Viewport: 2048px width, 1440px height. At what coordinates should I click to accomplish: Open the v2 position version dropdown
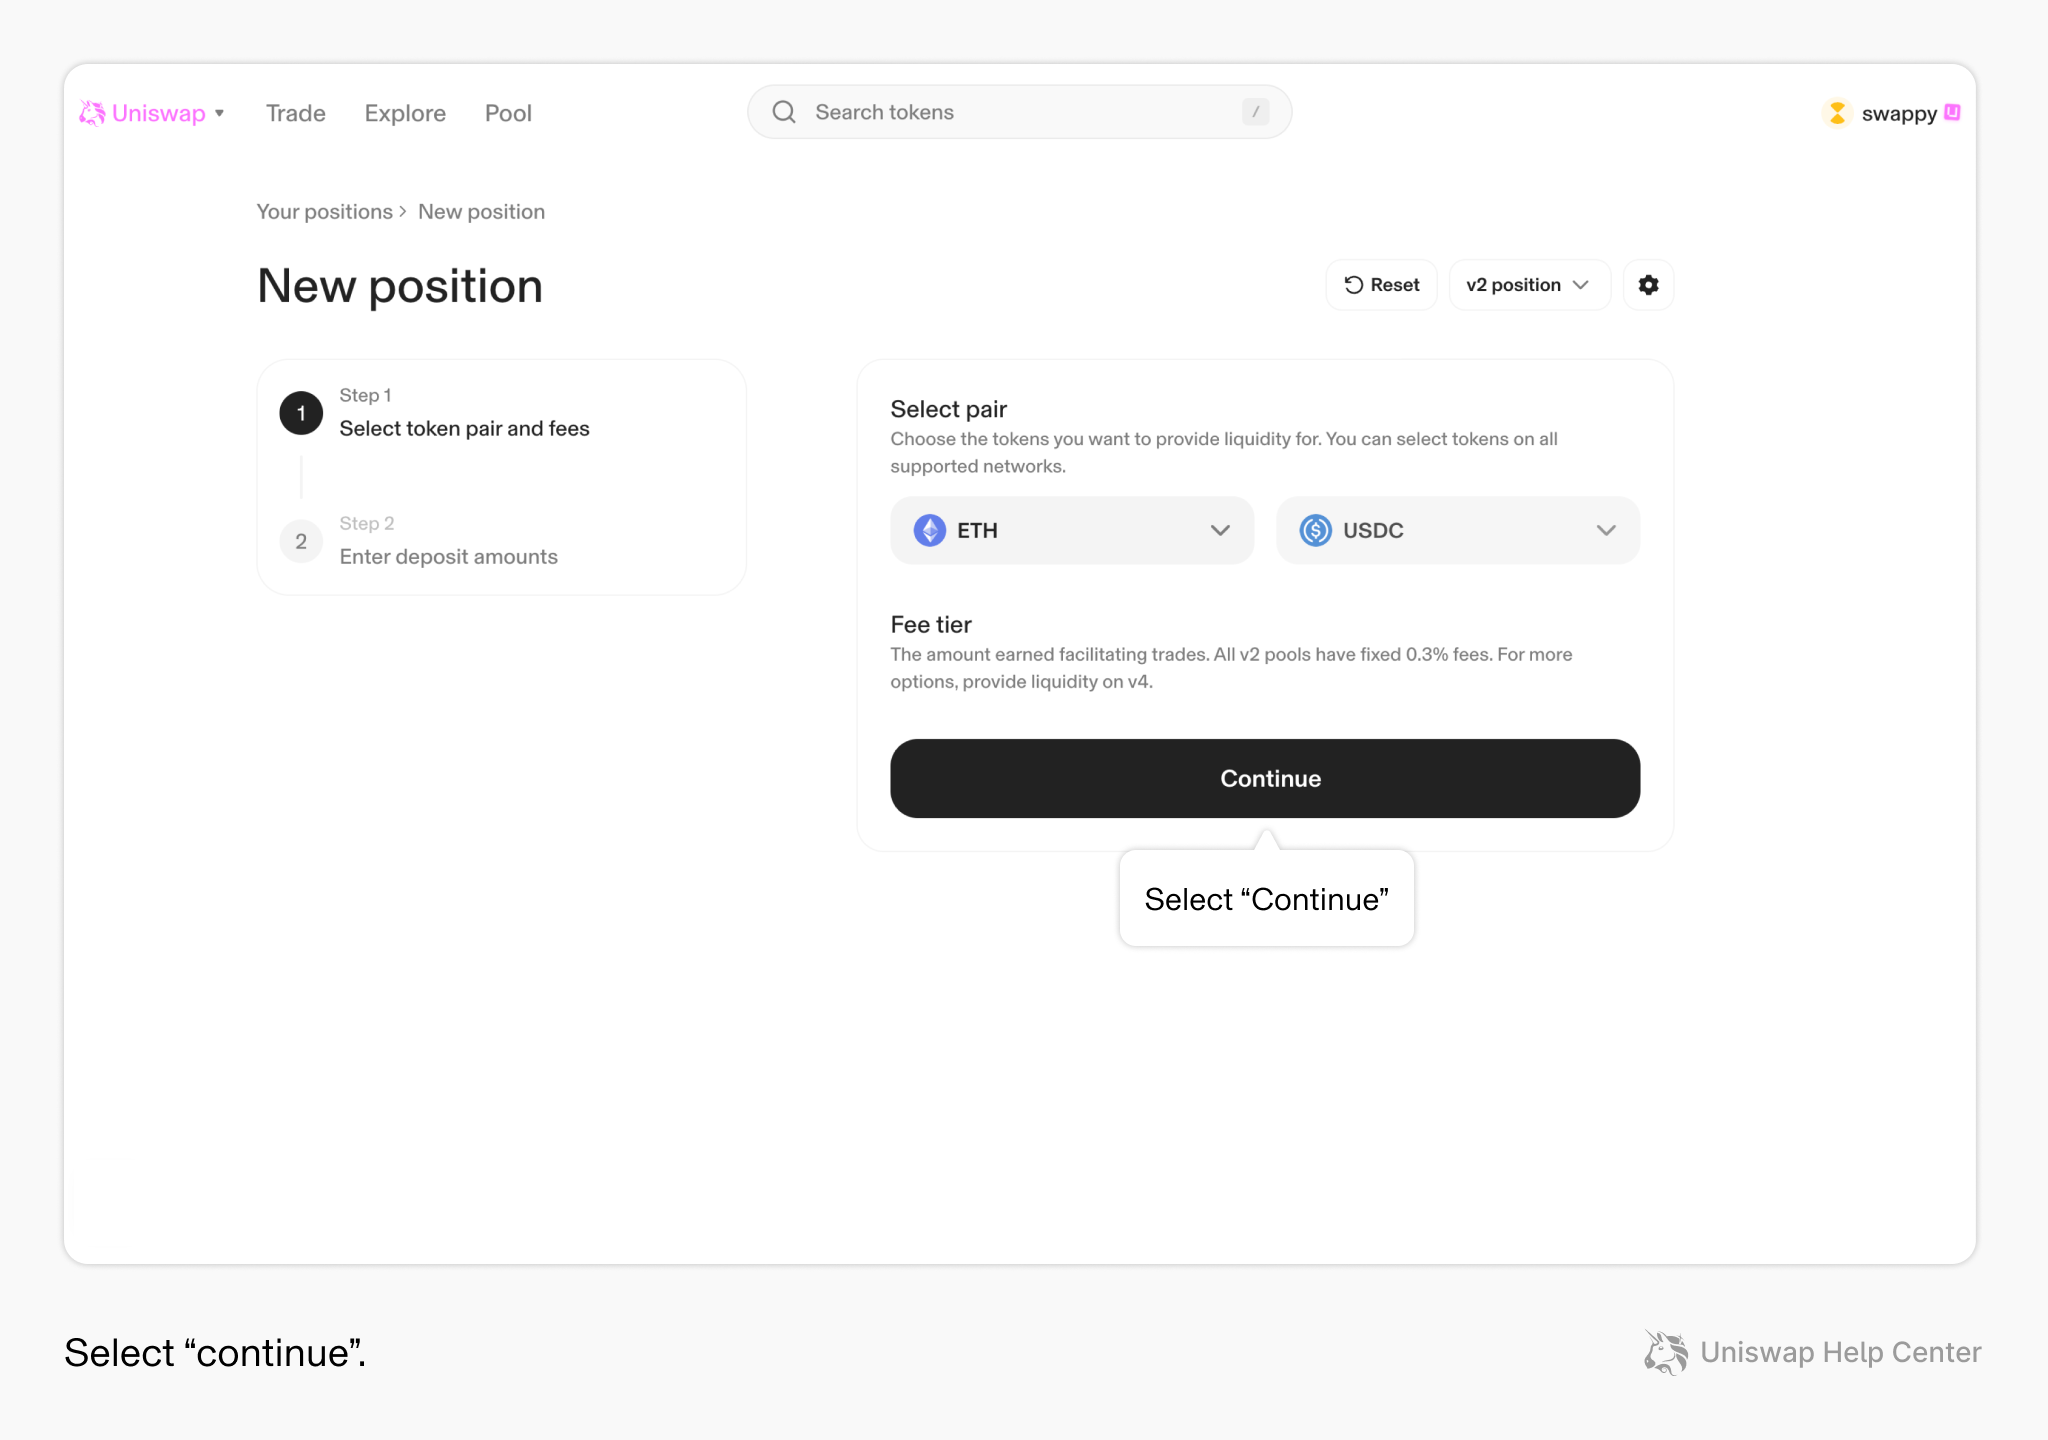(x=1529, y=285)
